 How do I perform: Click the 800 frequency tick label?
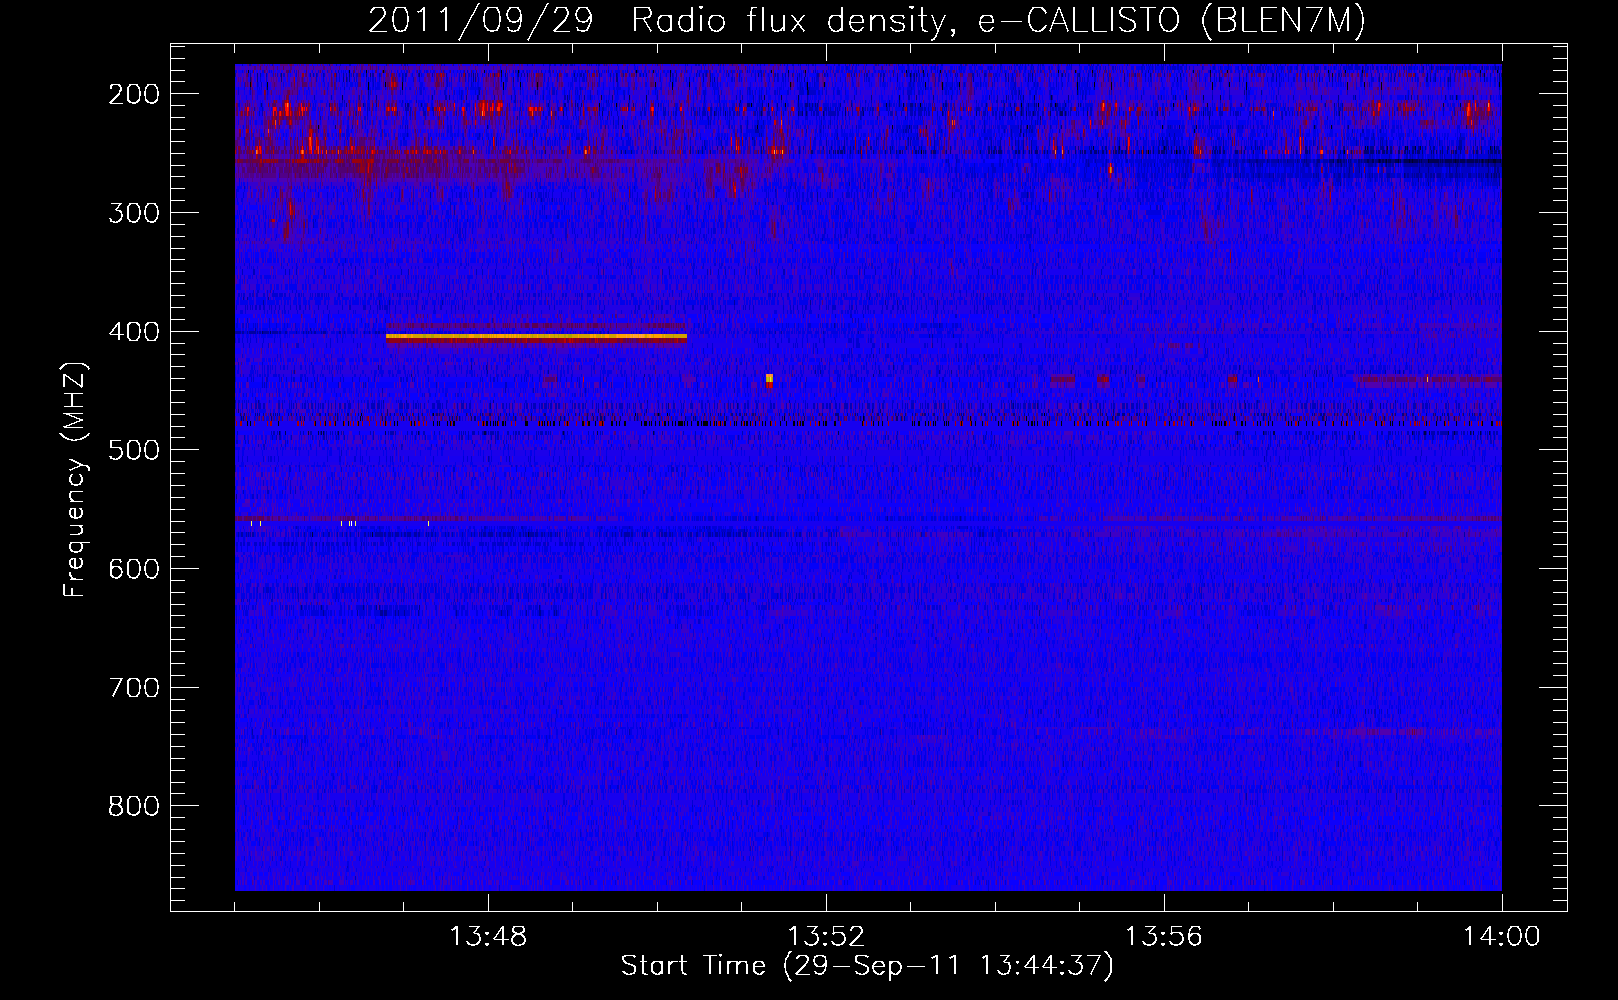(134, 806)
